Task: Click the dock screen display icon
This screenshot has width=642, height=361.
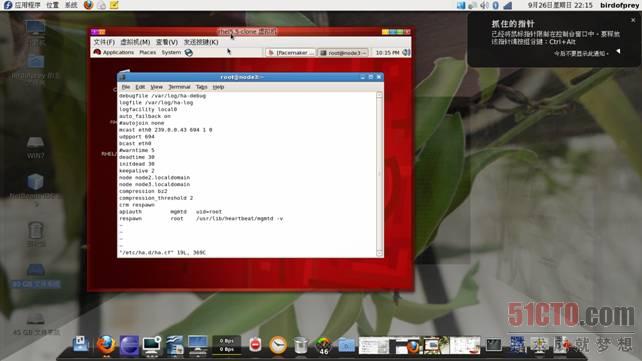Action: (198, 345)
